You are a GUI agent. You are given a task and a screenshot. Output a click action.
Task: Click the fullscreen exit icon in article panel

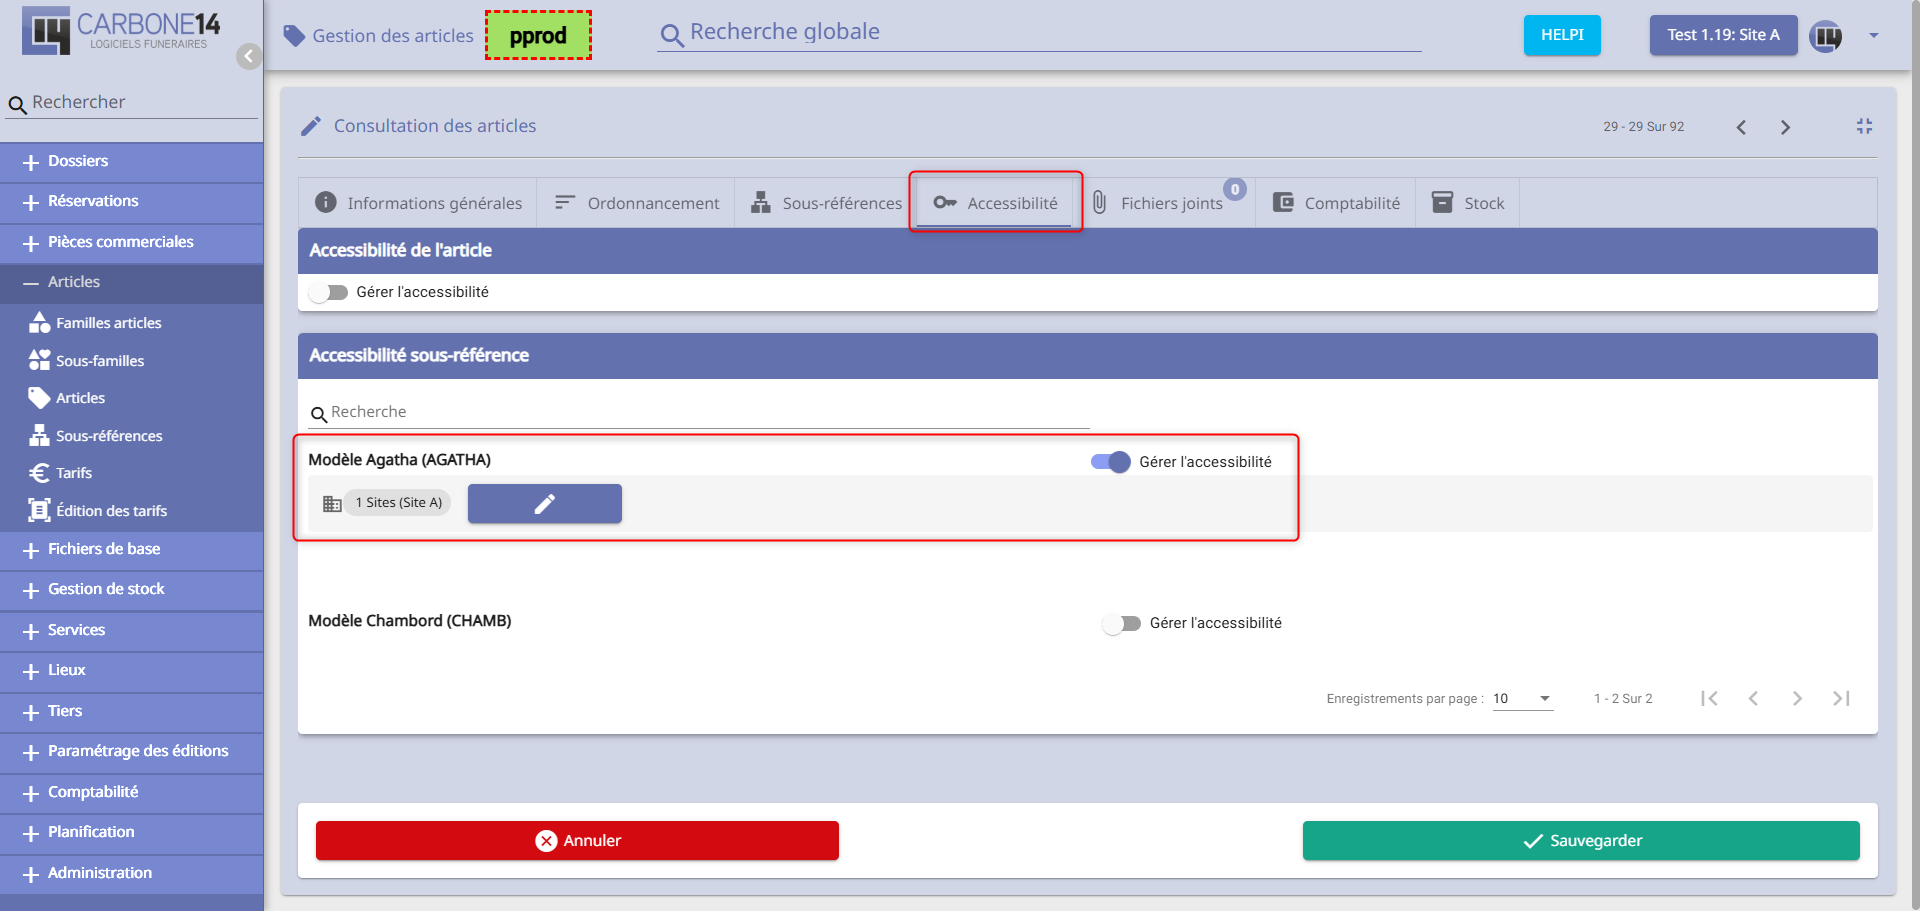[x=1864, y=126]
